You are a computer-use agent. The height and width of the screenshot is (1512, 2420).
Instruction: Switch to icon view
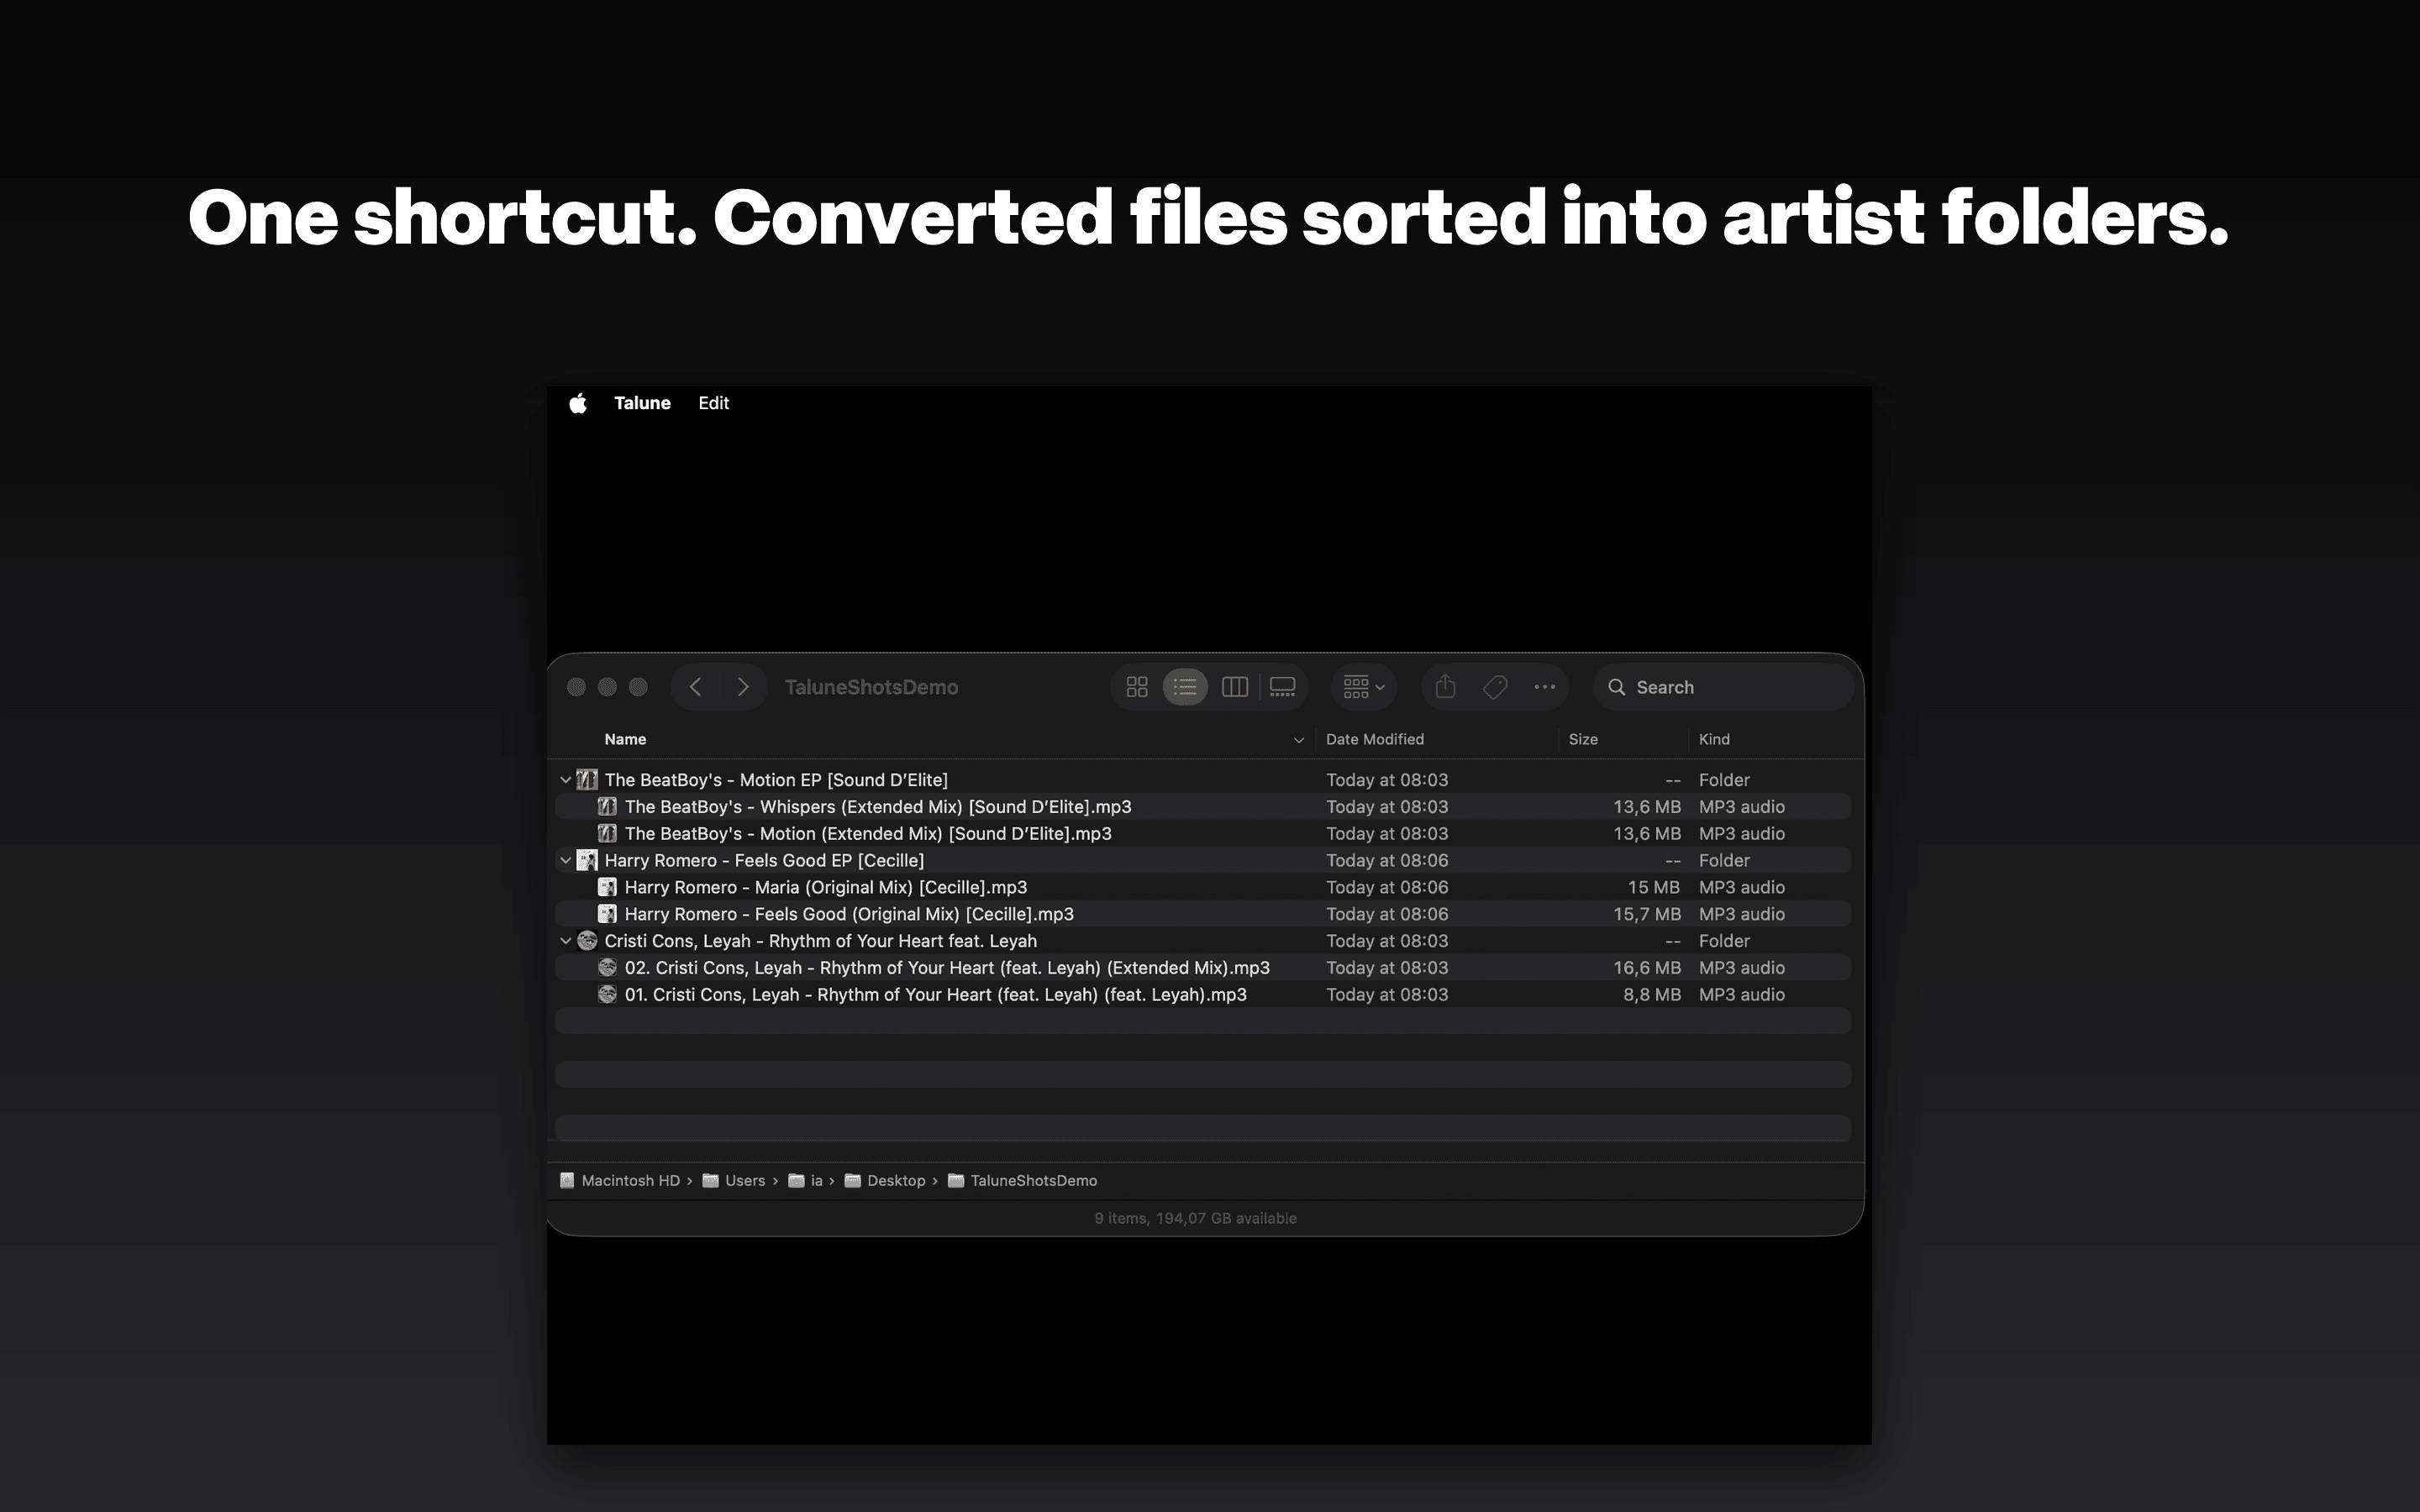(1137, 687)
